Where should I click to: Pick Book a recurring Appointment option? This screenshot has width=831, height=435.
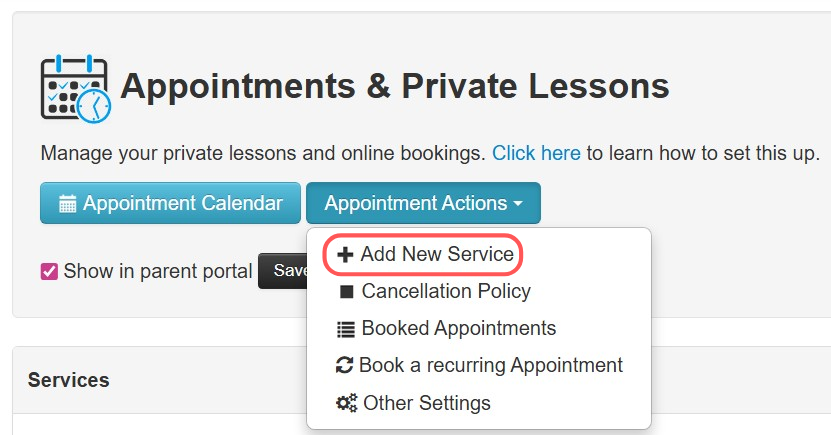click(x=490, y=366)
